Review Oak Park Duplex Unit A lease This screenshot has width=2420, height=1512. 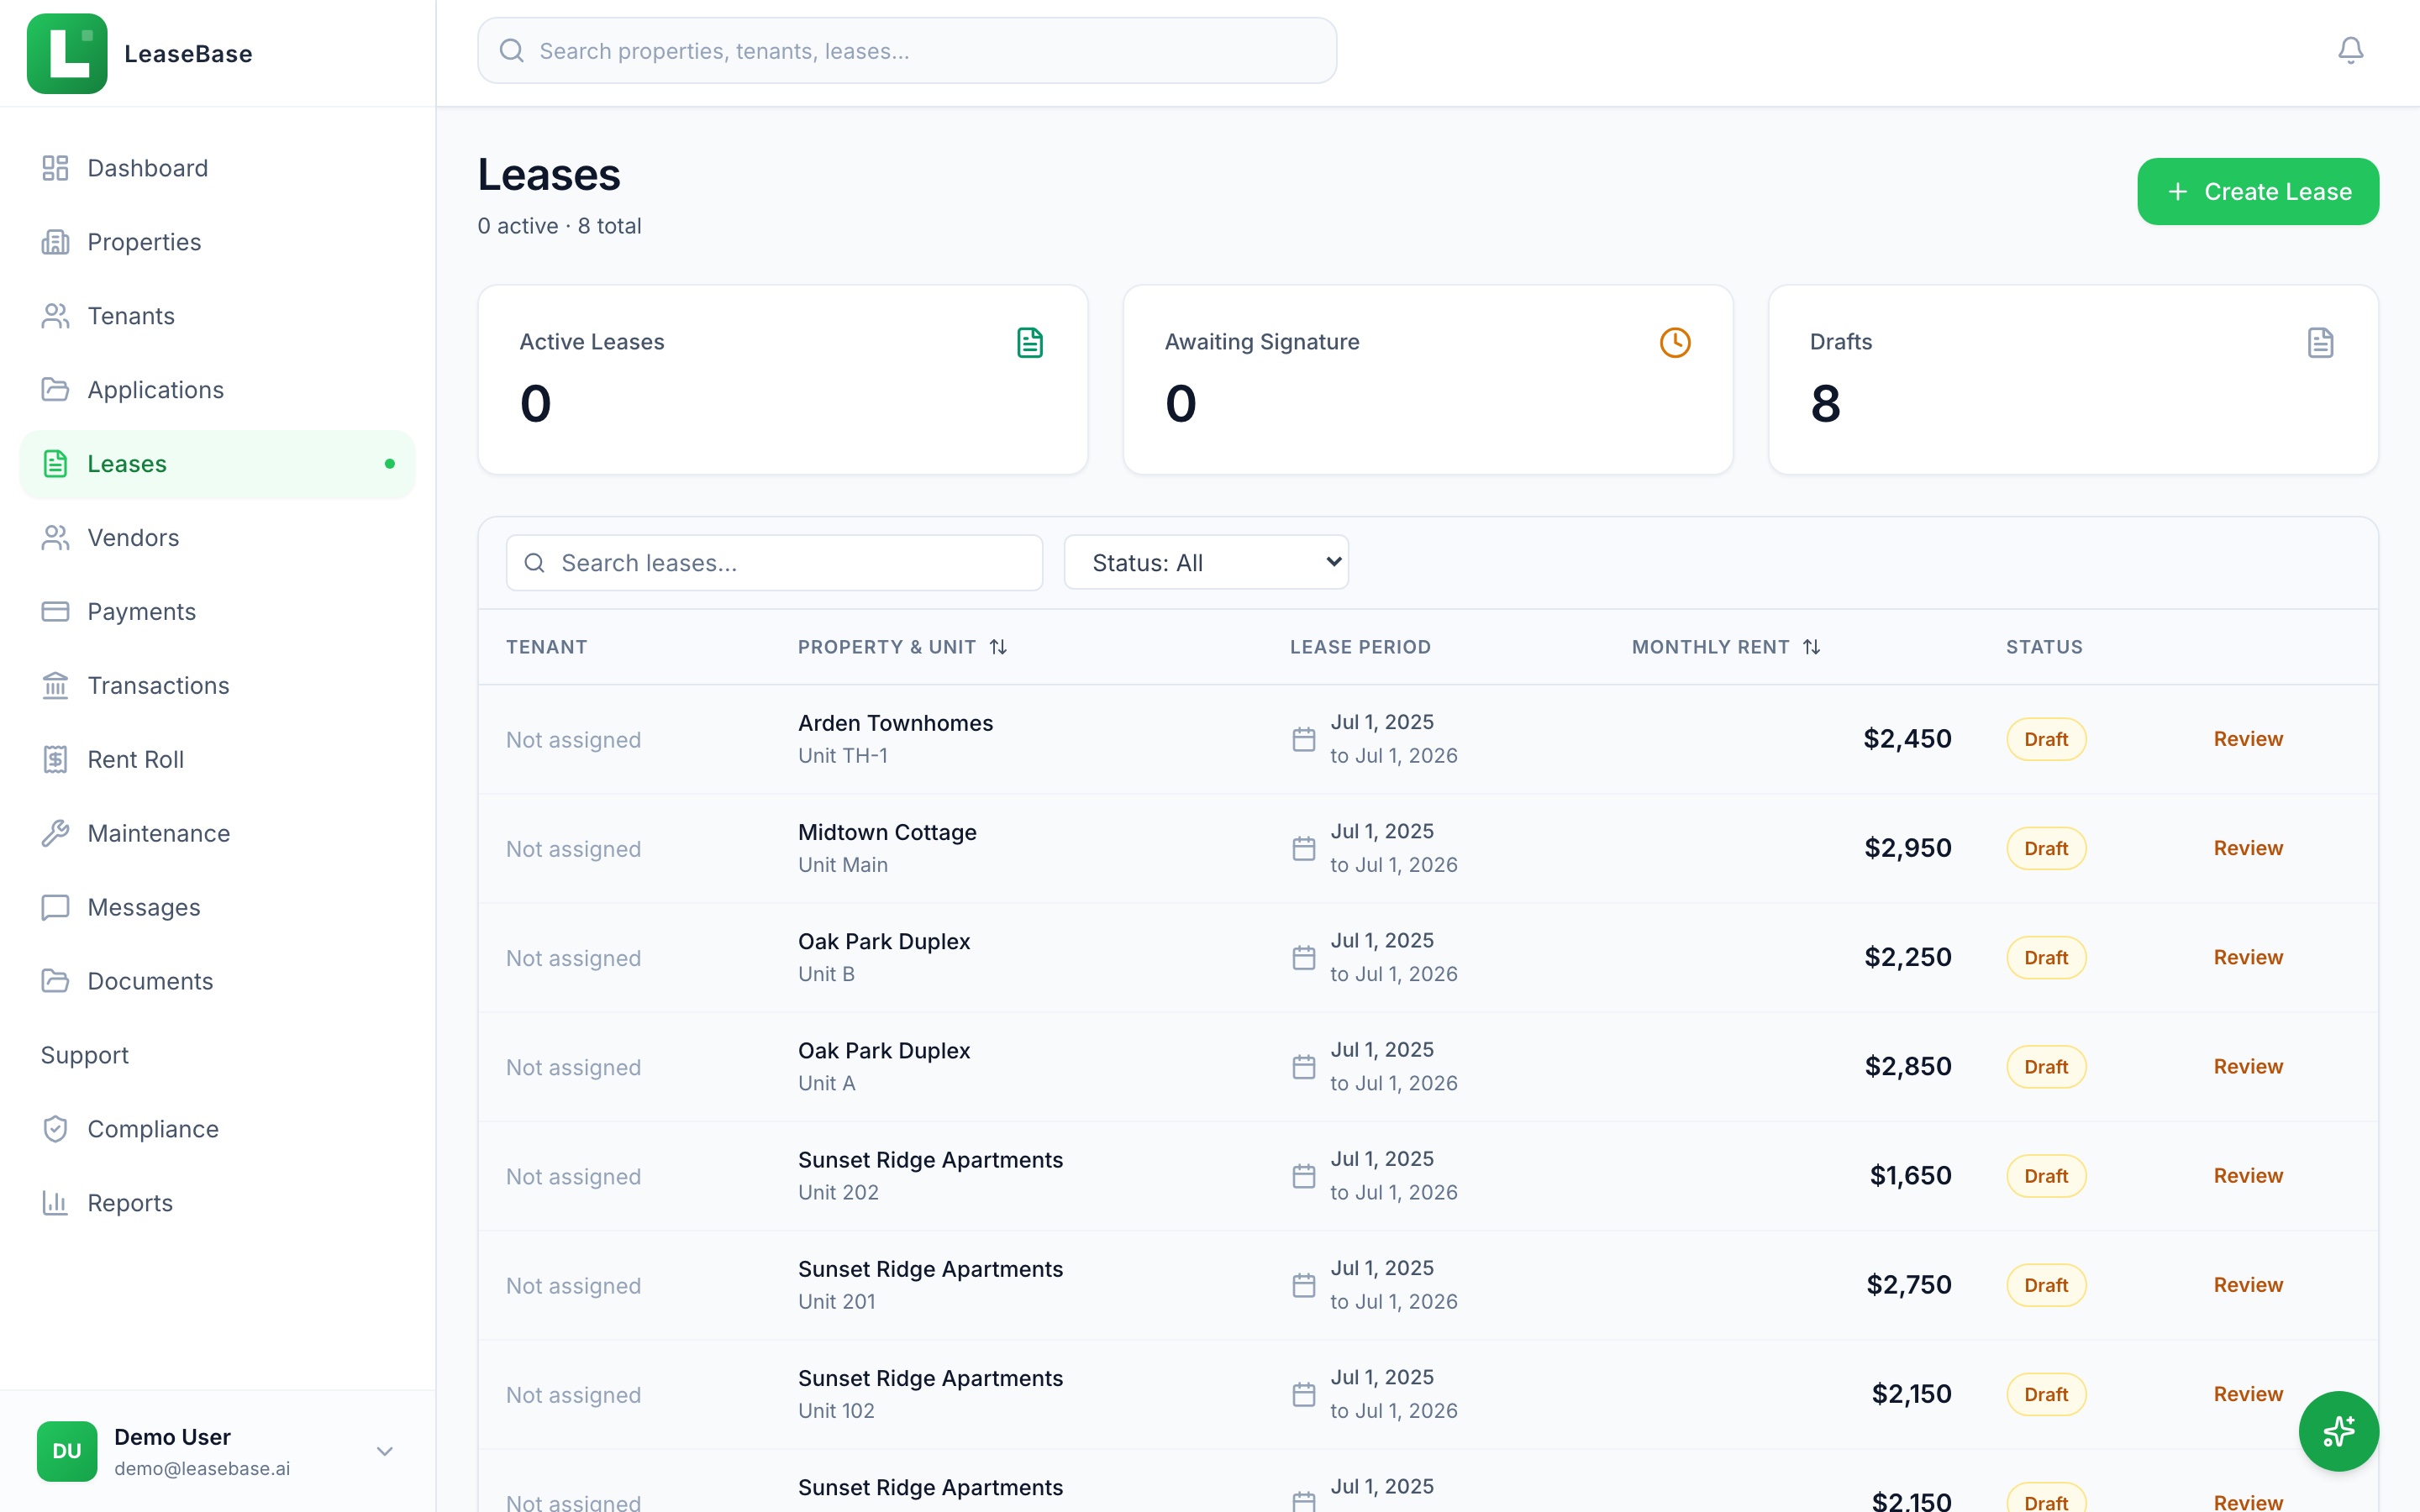(x=2248, y=1067)
